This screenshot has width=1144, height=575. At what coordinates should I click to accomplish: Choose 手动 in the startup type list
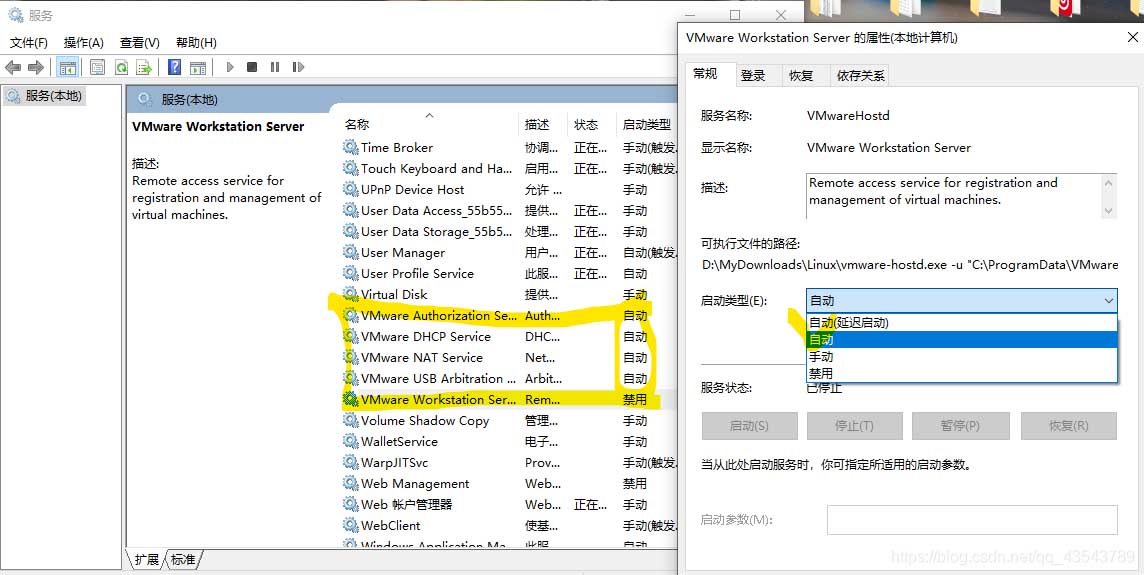point(962,357)
